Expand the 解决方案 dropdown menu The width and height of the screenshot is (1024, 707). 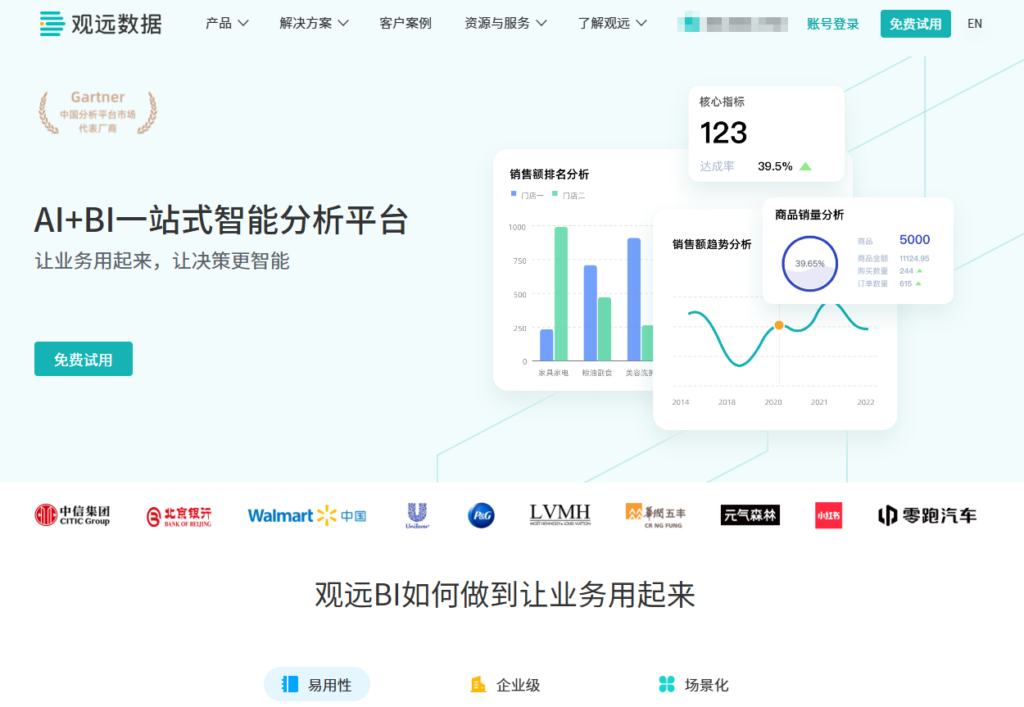[x=314, y=23]
